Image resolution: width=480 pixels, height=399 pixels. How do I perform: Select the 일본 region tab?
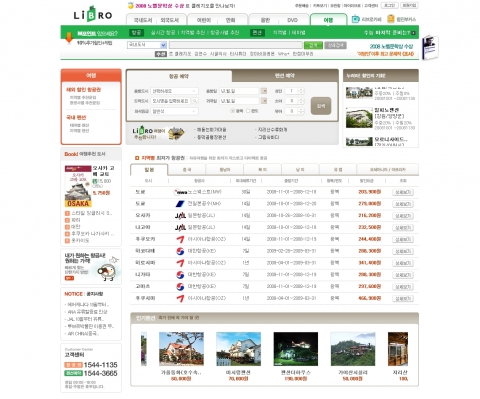(x=149, y=170)
